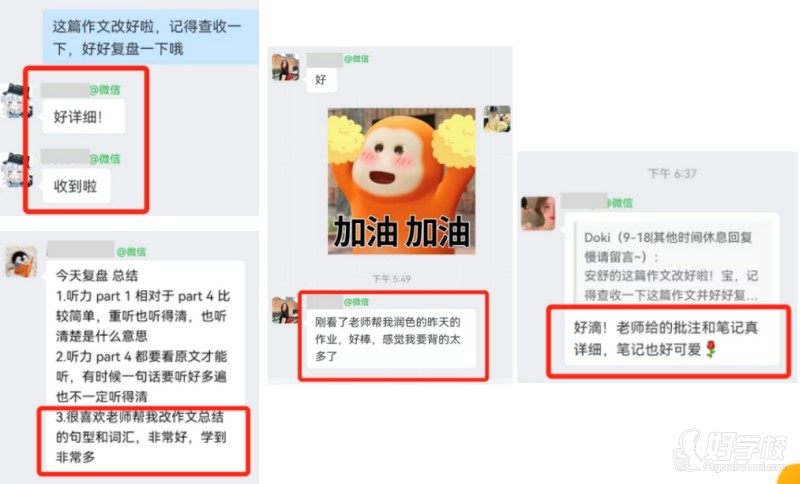The width and height of the screenshot is (800, 484).
Task: Click the anime girl avatar beside 收到啦
Action: 15,170
